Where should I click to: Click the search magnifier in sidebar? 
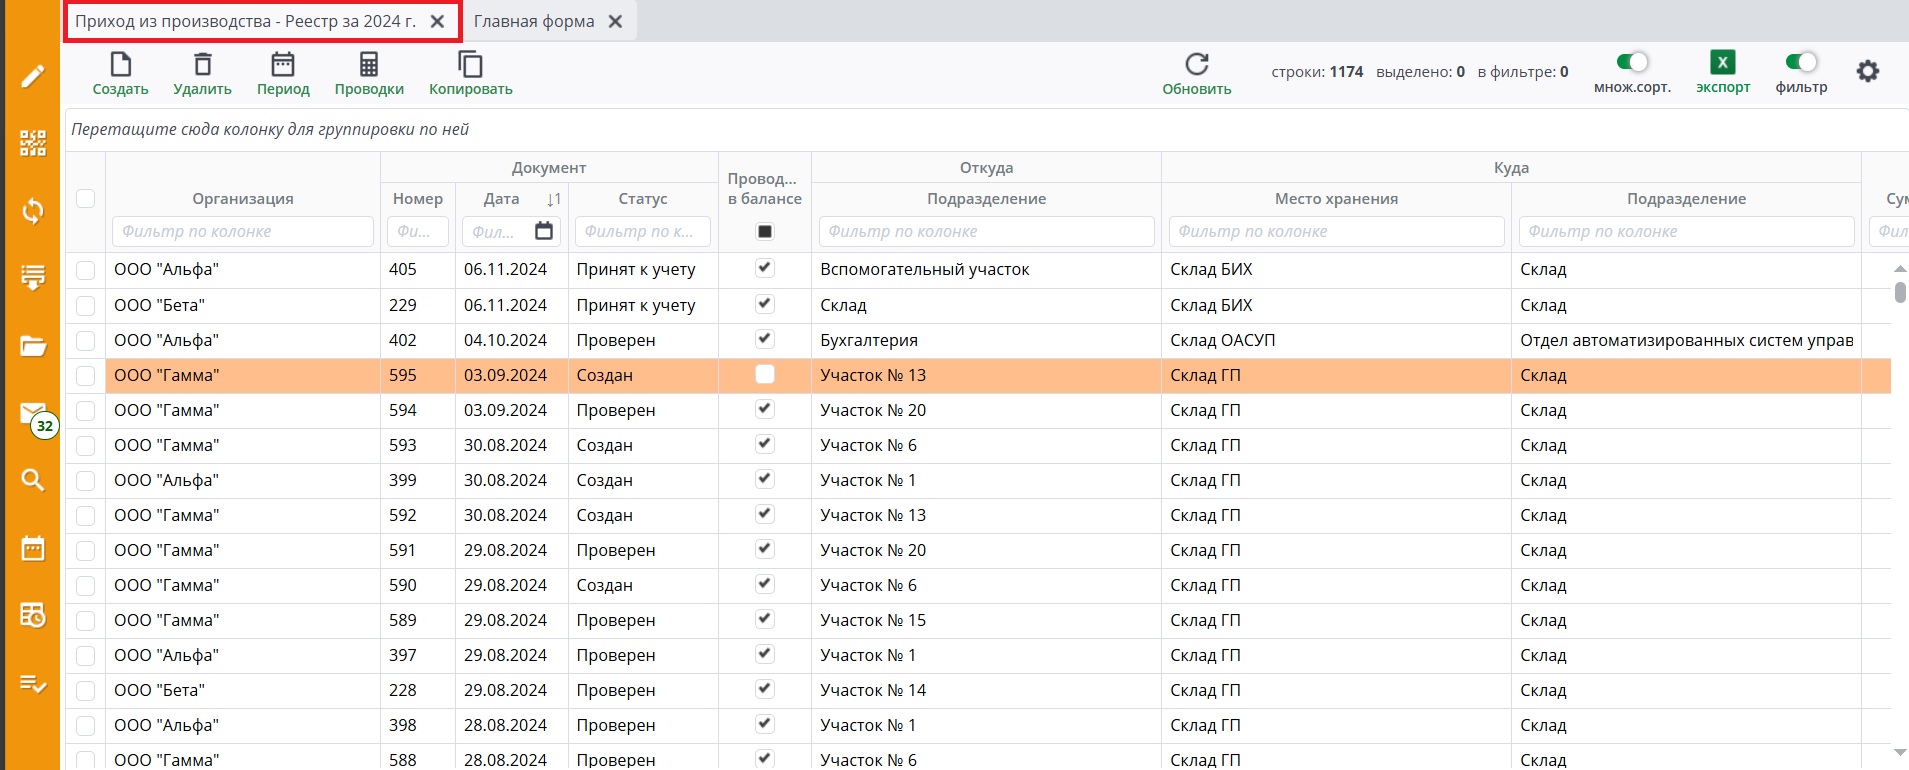click(x=33, y=480)
